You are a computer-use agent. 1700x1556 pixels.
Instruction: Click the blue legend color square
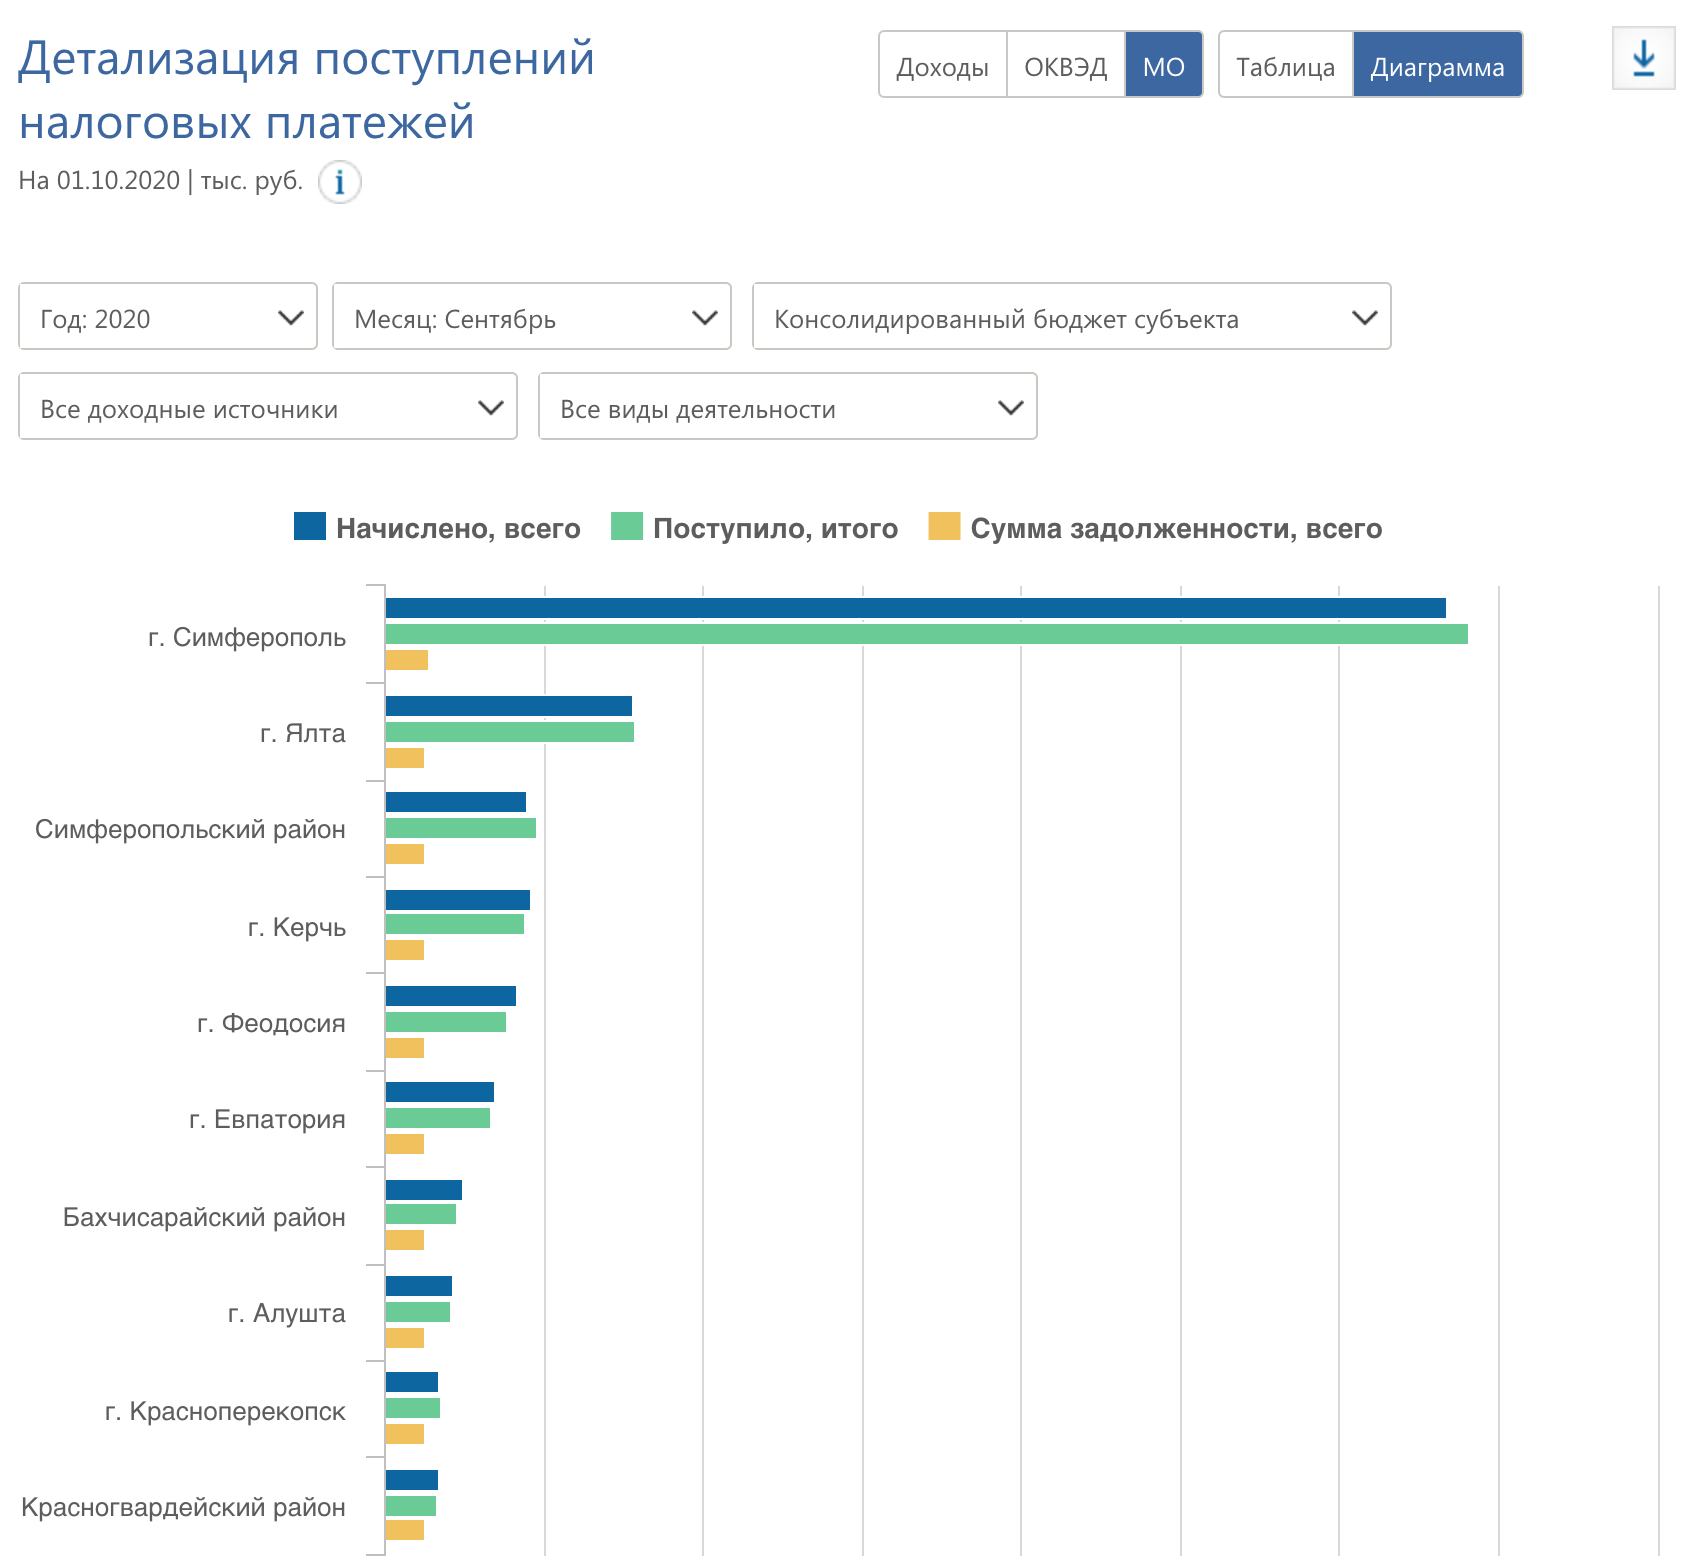(310, 527)
